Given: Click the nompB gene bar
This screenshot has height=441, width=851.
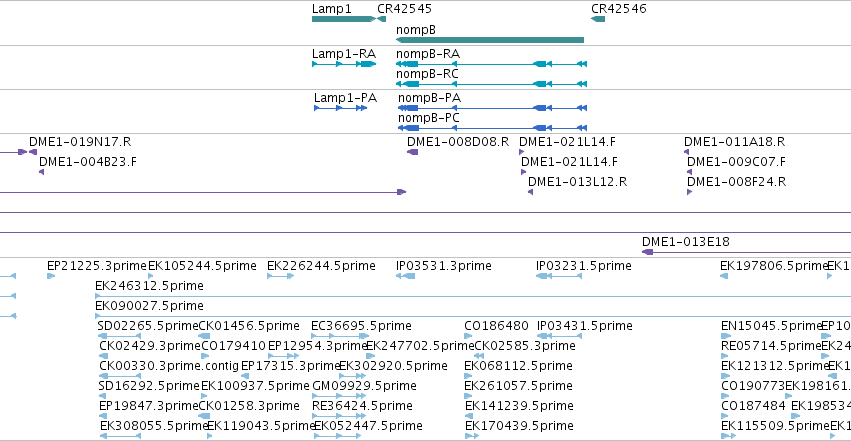Looking at the screenshot, I should [490, 40].
